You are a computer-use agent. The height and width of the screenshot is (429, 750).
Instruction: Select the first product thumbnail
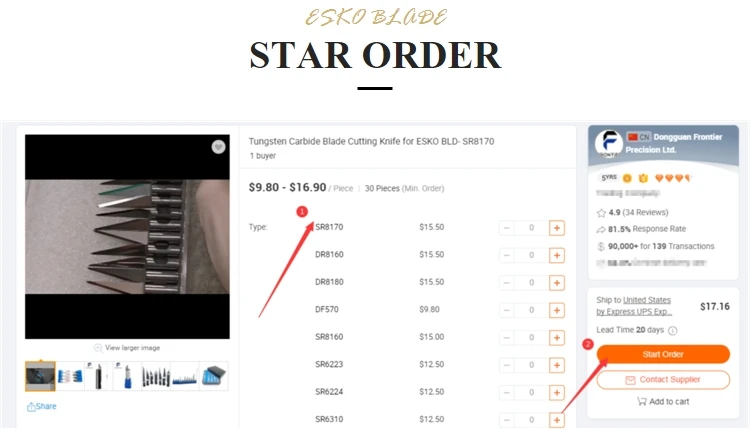[40, 376]
